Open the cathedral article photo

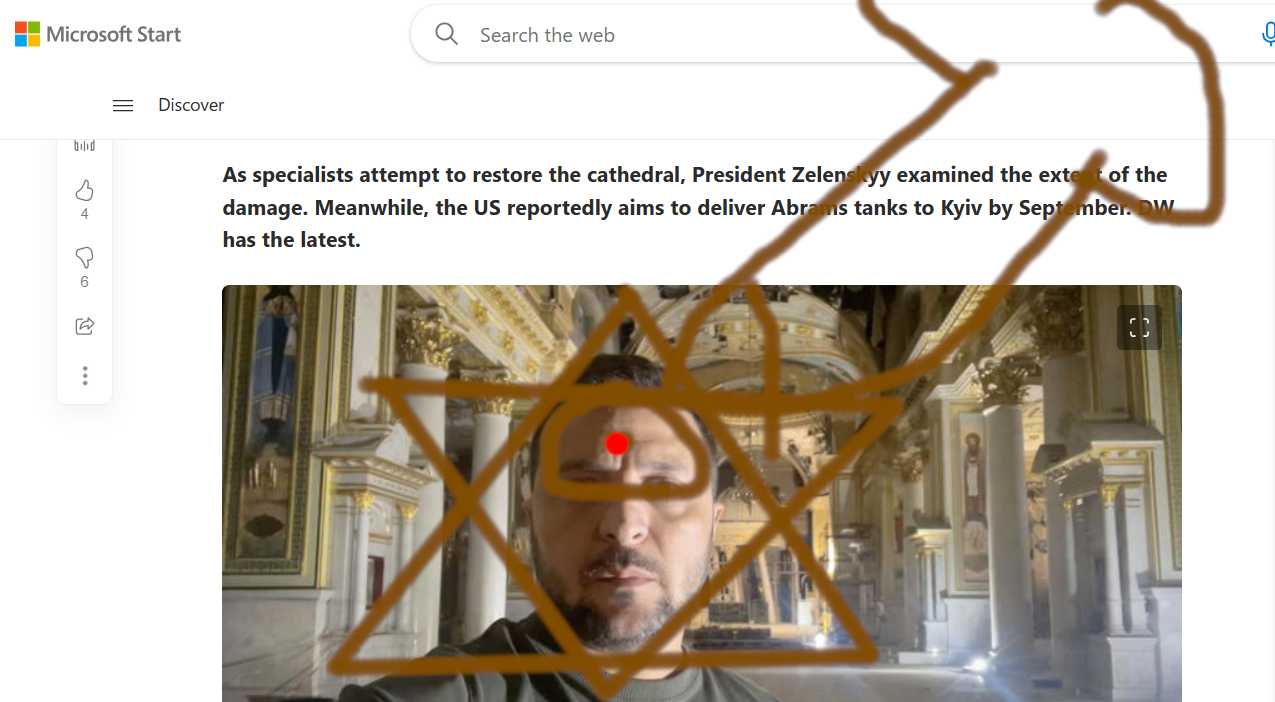click(x=702, y=494)
